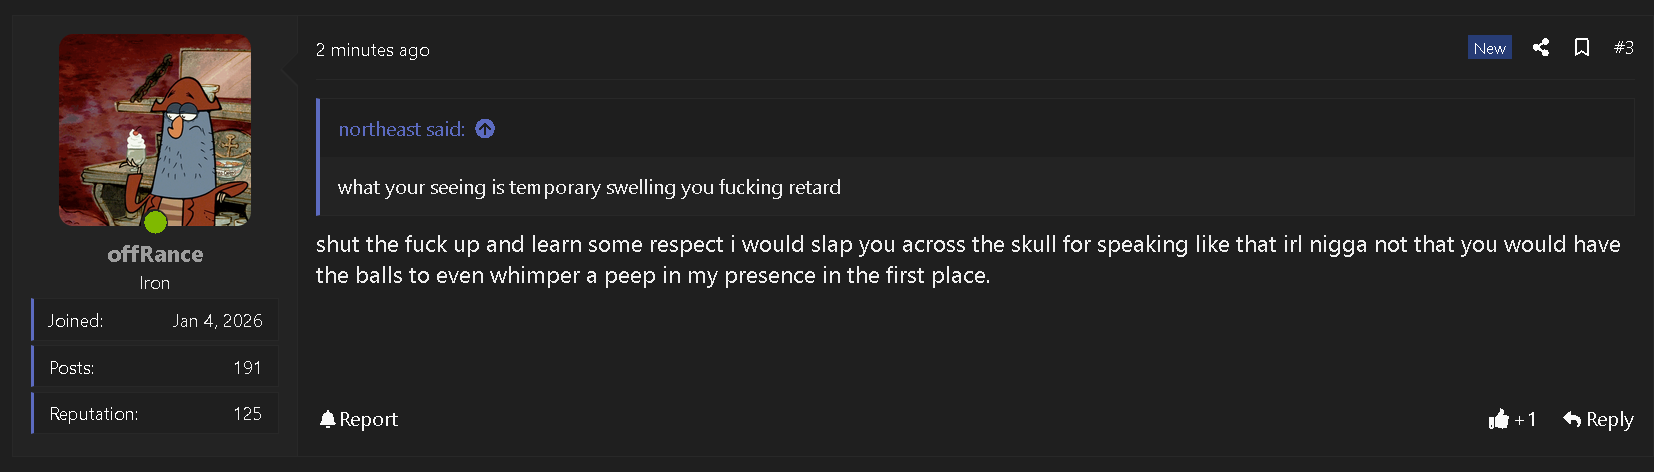Click the Iron user rank title
Screen dimensions: 1654x472
(155, 283)
